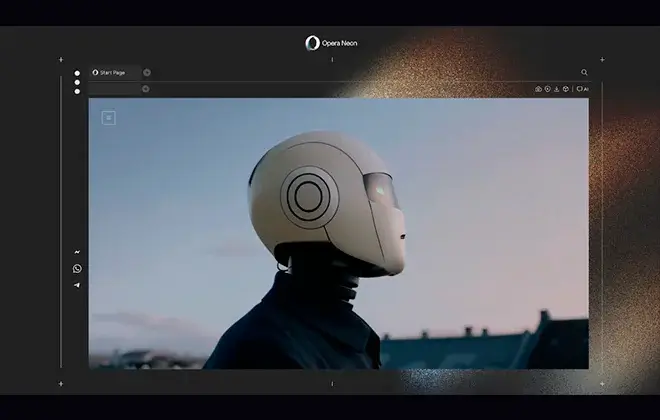Click the bottom window control dot
The height and width of the screenshot is (420, 660).
77,91
